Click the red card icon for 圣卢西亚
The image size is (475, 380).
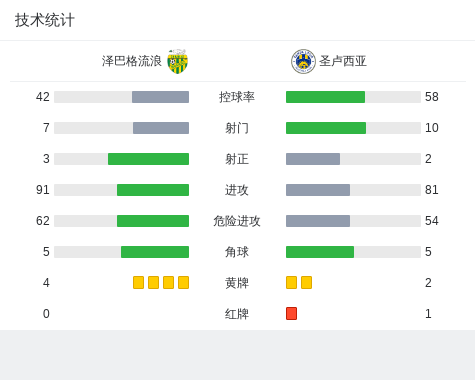(291, 314)
